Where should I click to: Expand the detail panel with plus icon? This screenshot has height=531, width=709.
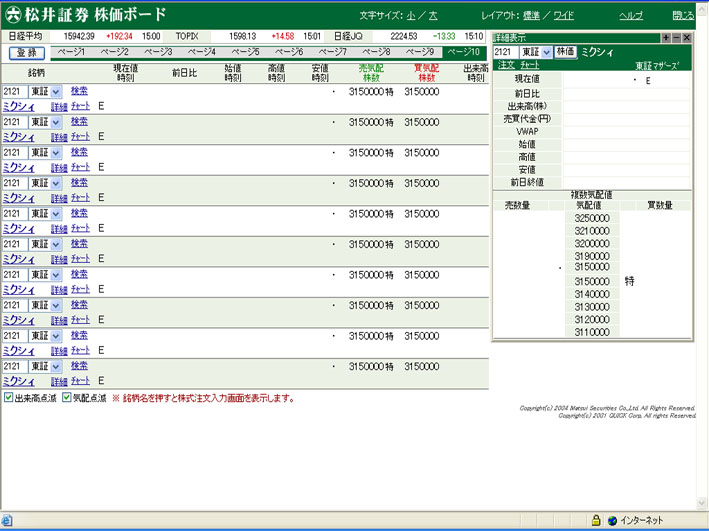point(666,38)
